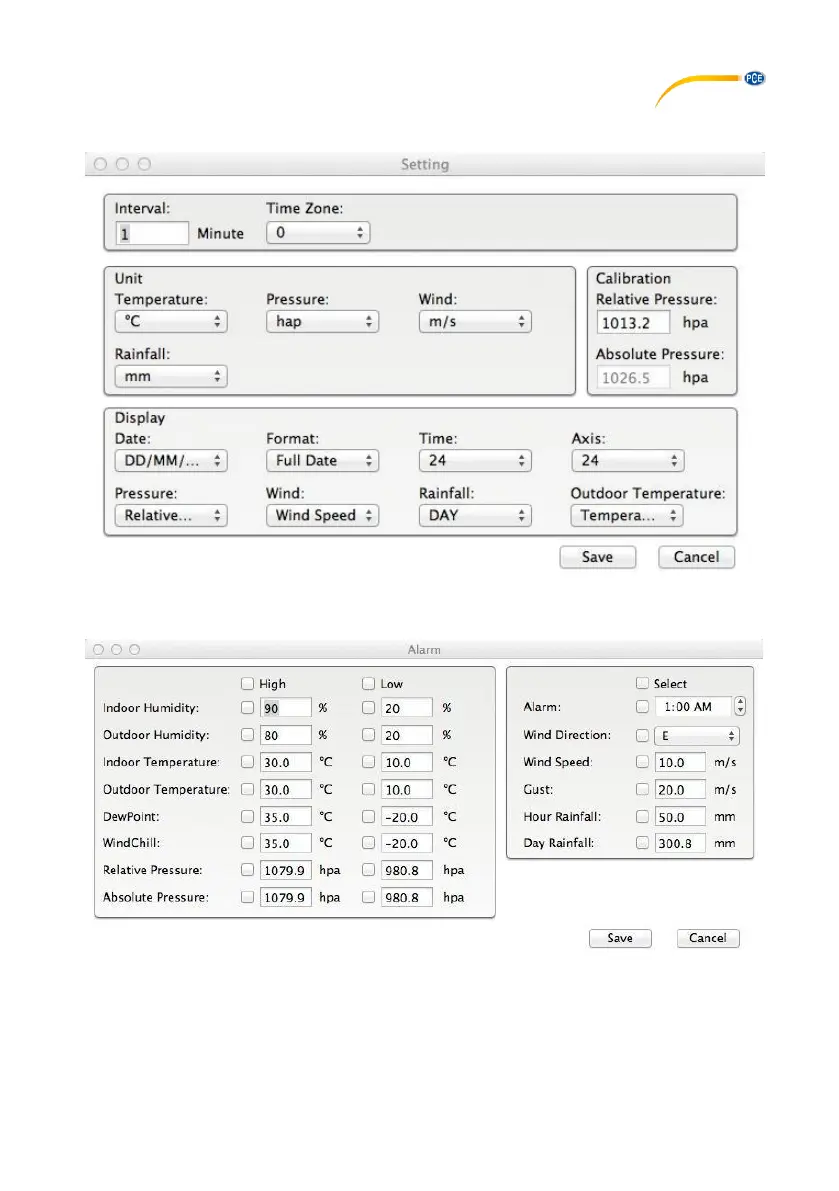Click the Day Rainfall alarm value field
This screenshot has width=839, height=1191.
click(680, 843)
